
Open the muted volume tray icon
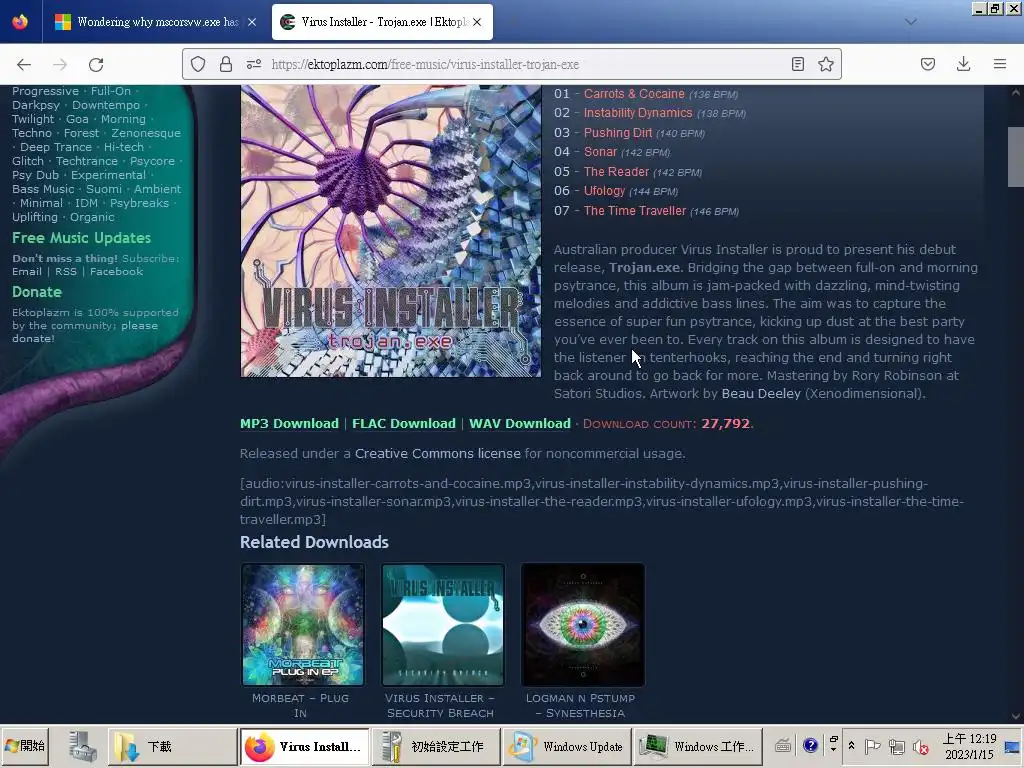pyautogui.click(x=921, y=746)
